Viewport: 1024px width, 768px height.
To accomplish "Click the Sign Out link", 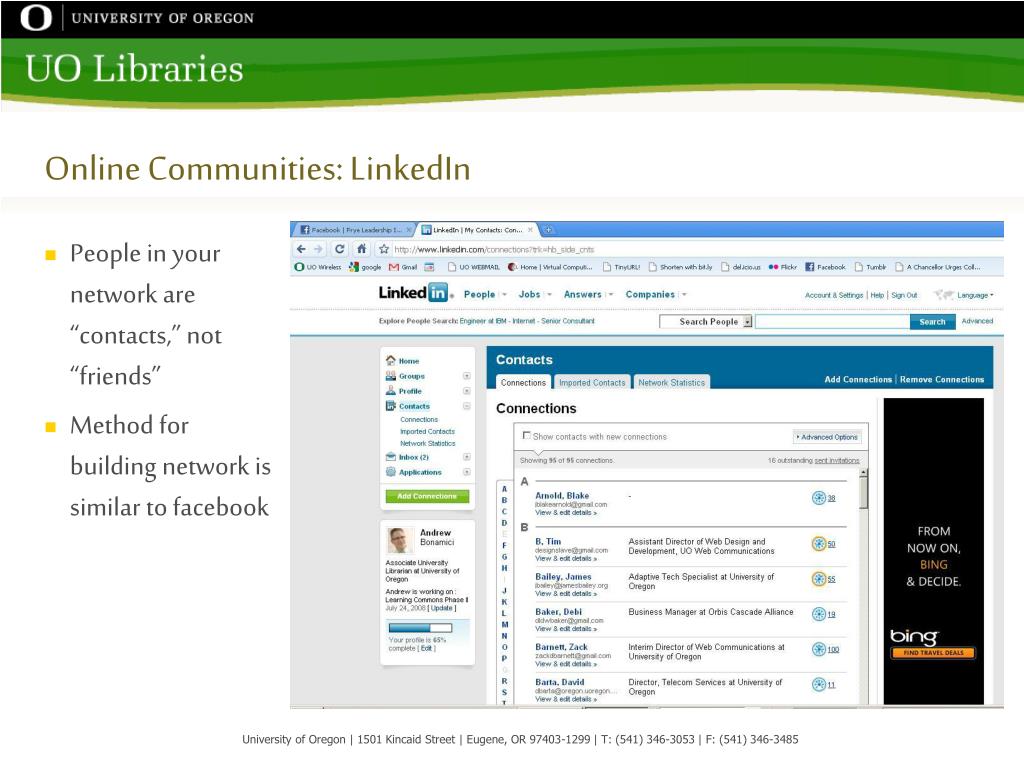I will [x=904, y=295].
